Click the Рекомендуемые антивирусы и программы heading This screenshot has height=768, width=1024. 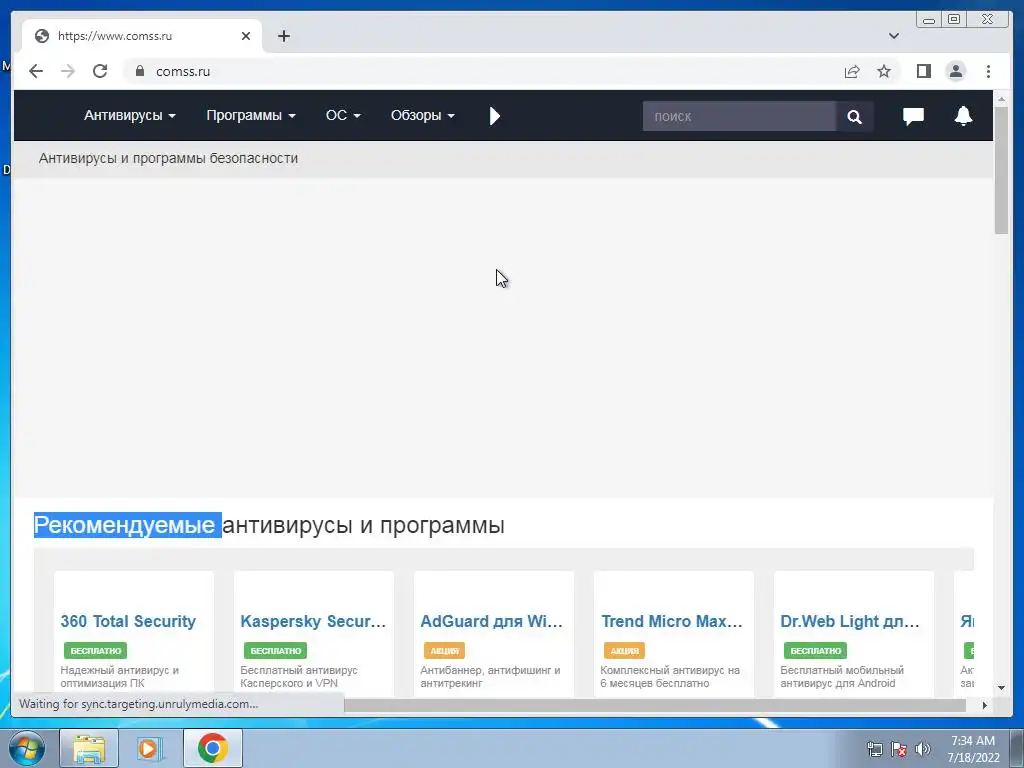(269, 525)
